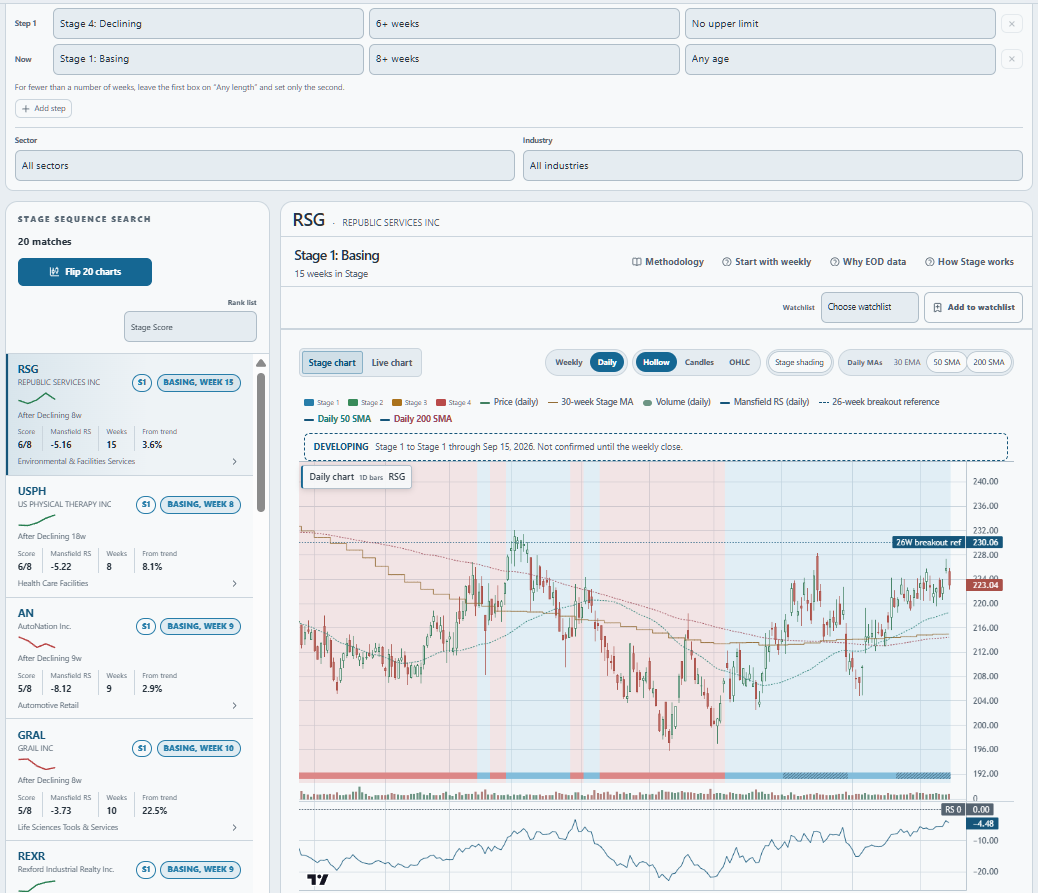Open the Stage 1: Basing dropdown
This screenshot has height=893, width=1038.
[x=208, y=59]
